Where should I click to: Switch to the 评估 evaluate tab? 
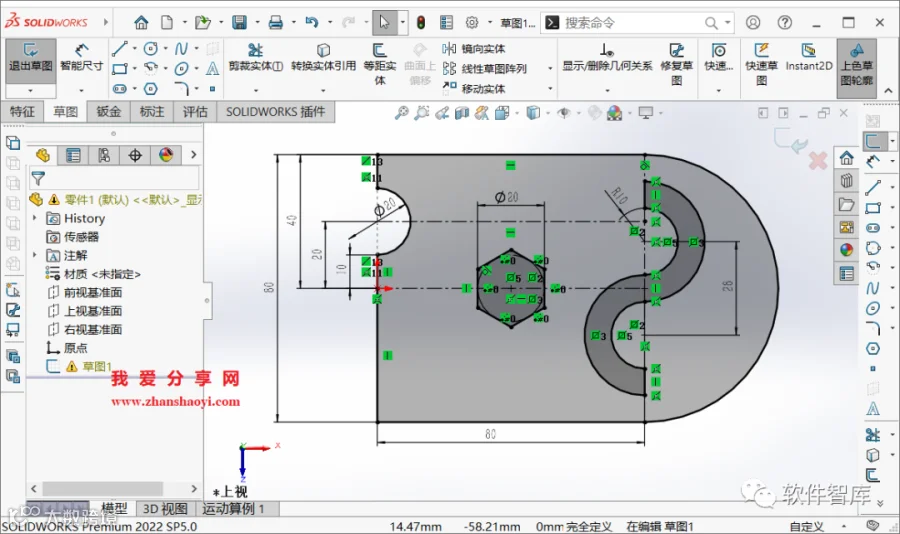pyautogui.click(x=195, y=111)
